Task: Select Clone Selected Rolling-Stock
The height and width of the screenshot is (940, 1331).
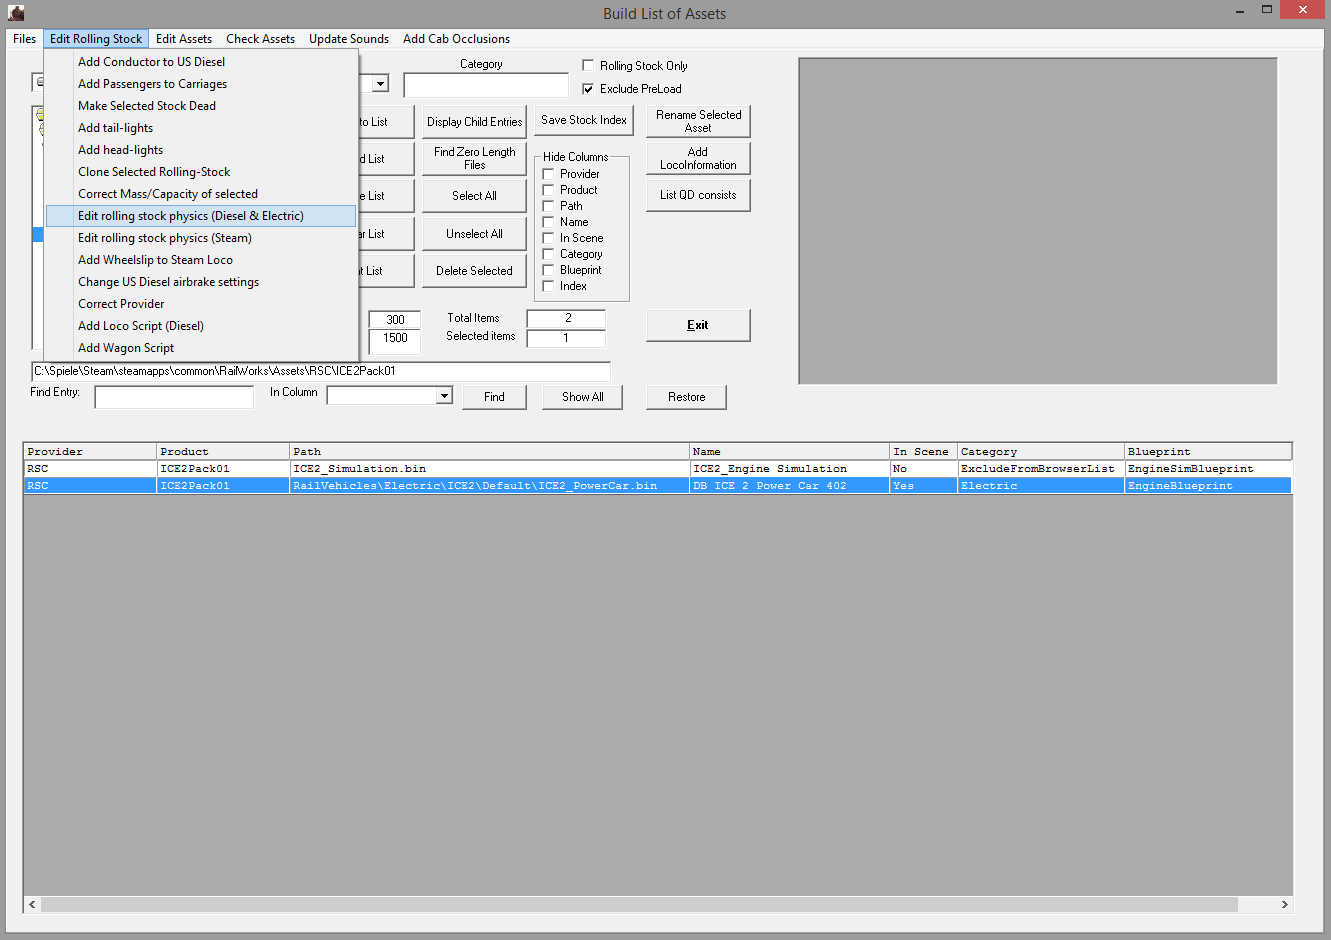Action: 201,172
